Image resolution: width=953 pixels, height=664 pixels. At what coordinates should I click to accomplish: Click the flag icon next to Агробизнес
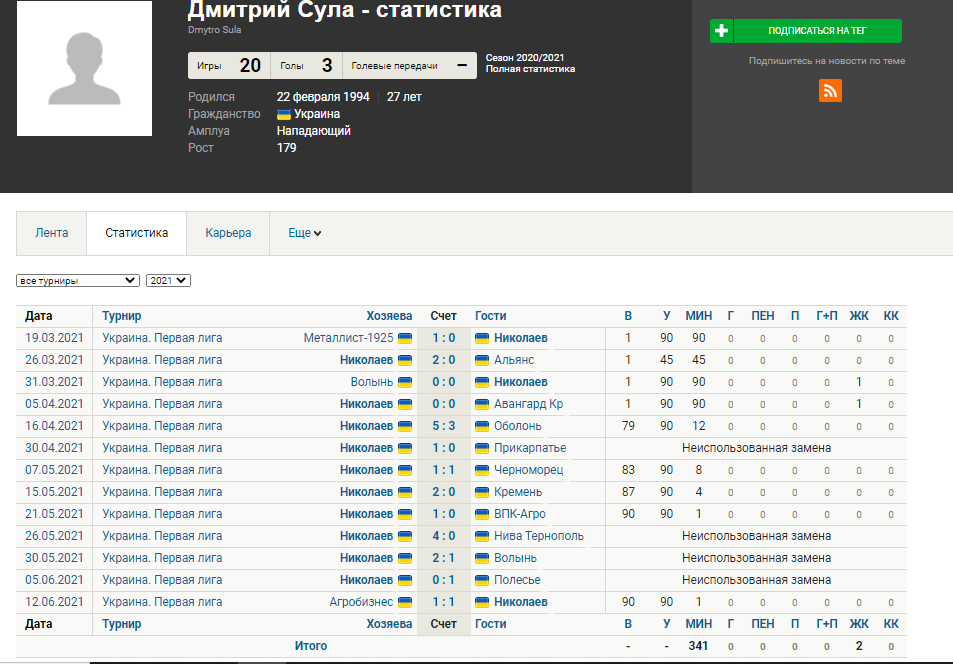[405, 602]
